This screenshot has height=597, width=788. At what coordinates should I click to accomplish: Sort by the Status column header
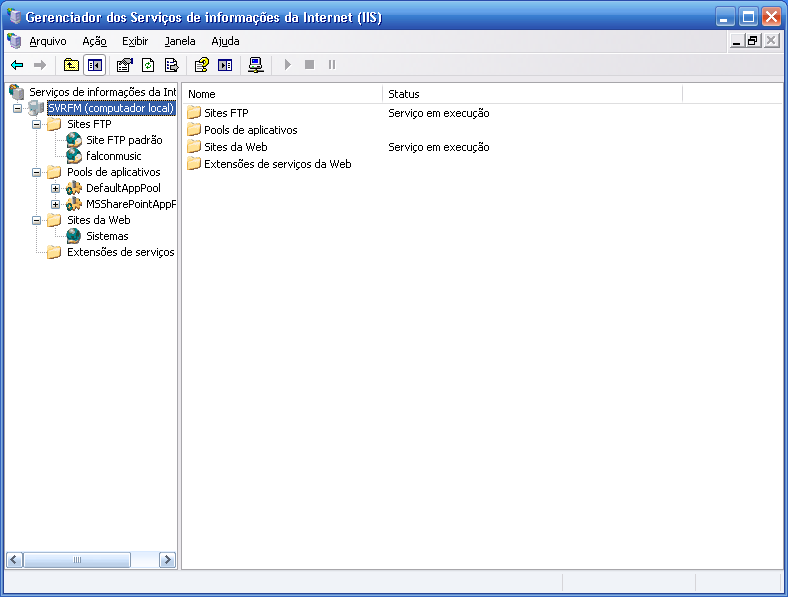[x=533, y=94]
